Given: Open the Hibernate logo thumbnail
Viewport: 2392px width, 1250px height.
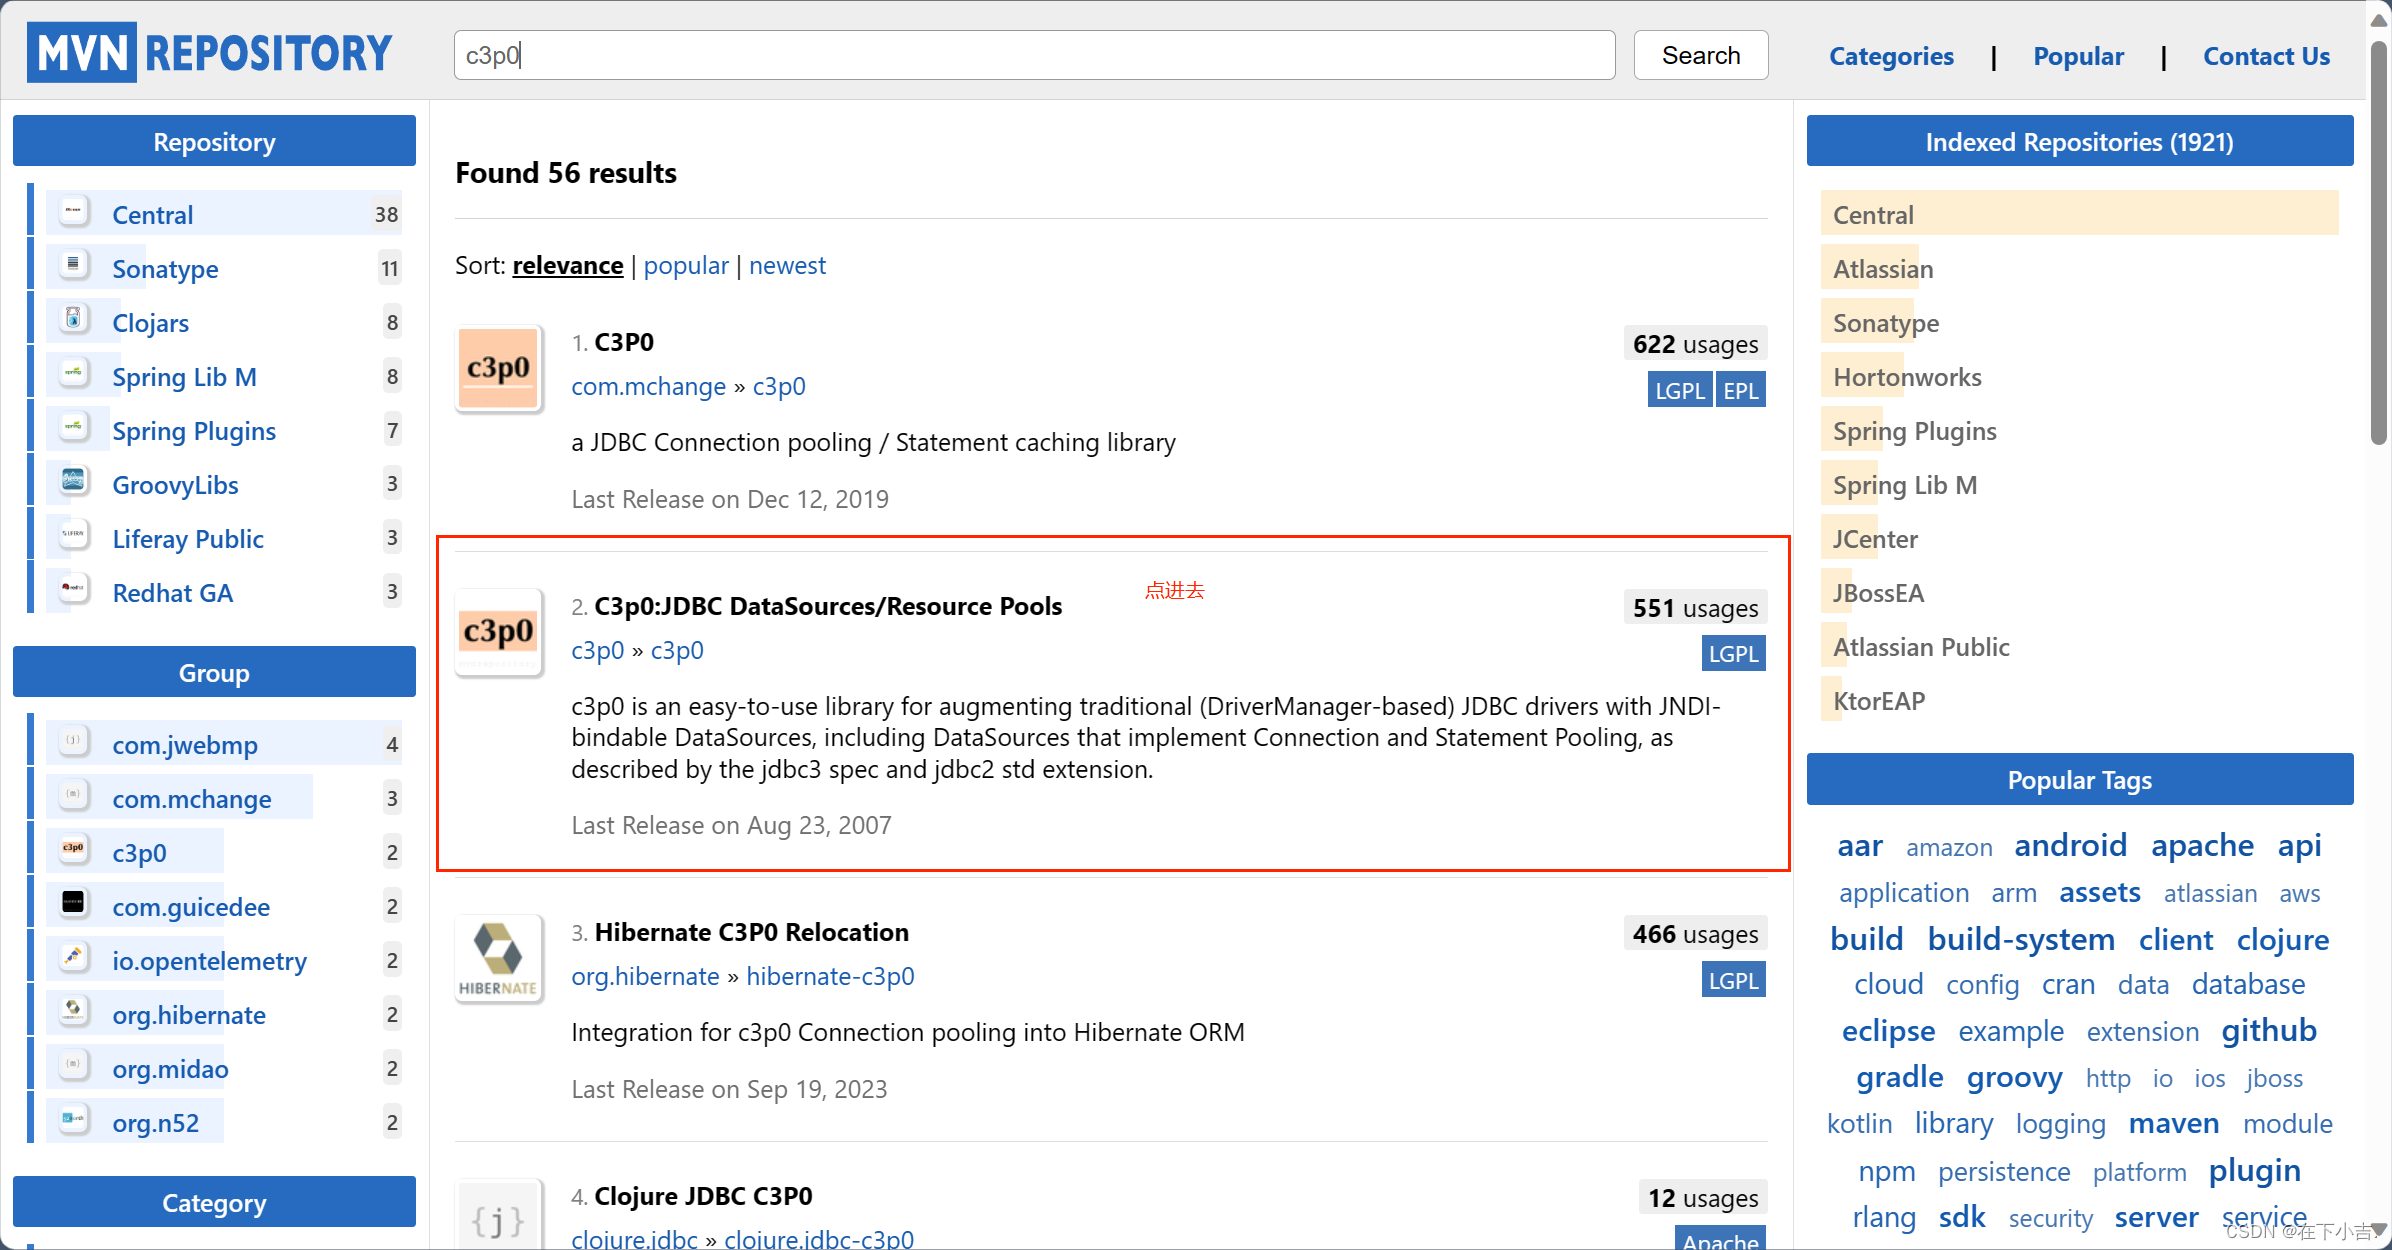Looking at the screenshot, I should (499, 959).
